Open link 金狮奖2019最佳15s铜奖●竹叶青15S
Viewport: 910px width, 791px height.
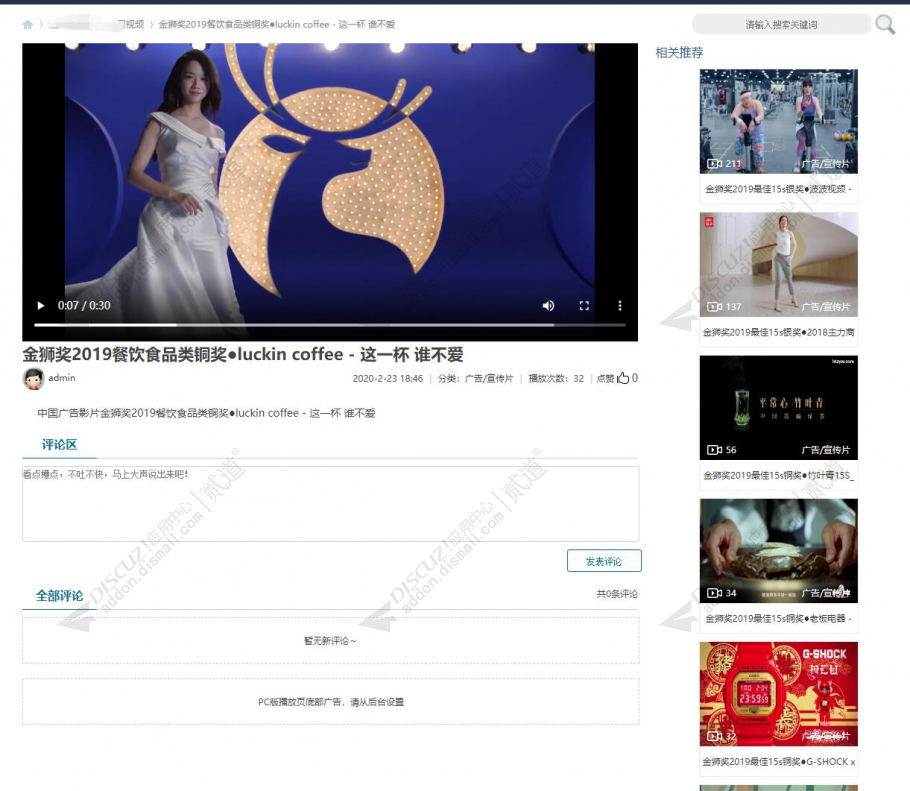click(x=778, y=475)
